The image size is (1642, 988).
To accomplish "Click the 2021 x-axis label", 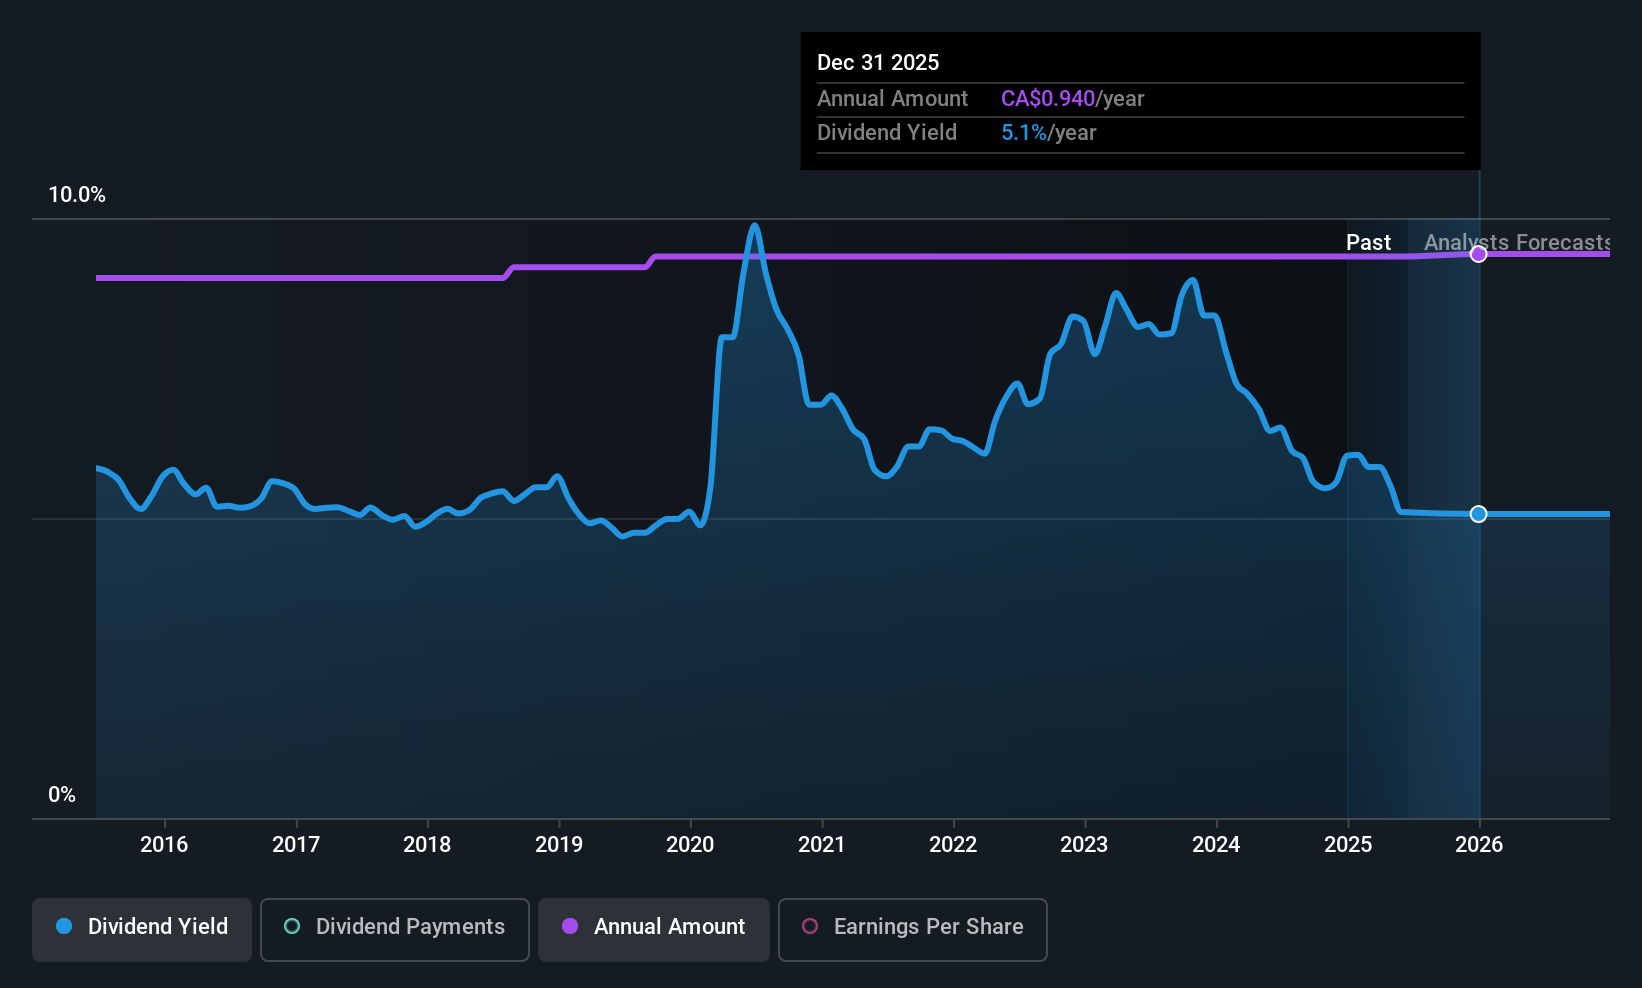I will (x=822, y=845).
